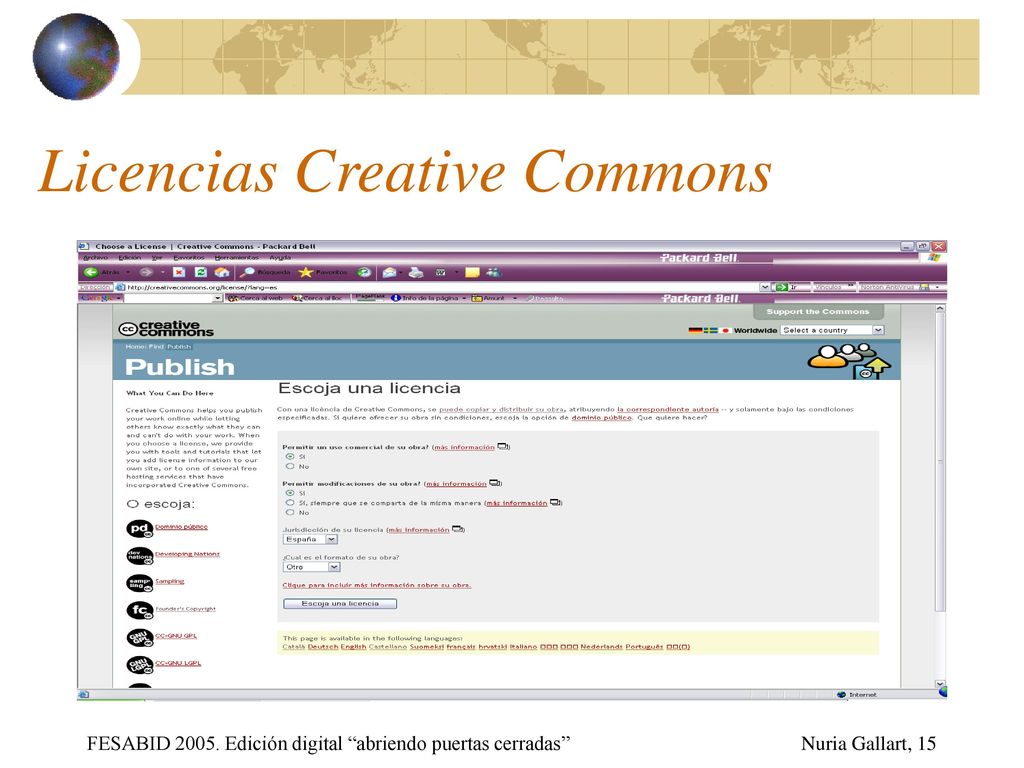This screenshot has height=768, width=1024.
Task: Click info popup icon for commercial use question
Action: point(503,447)
